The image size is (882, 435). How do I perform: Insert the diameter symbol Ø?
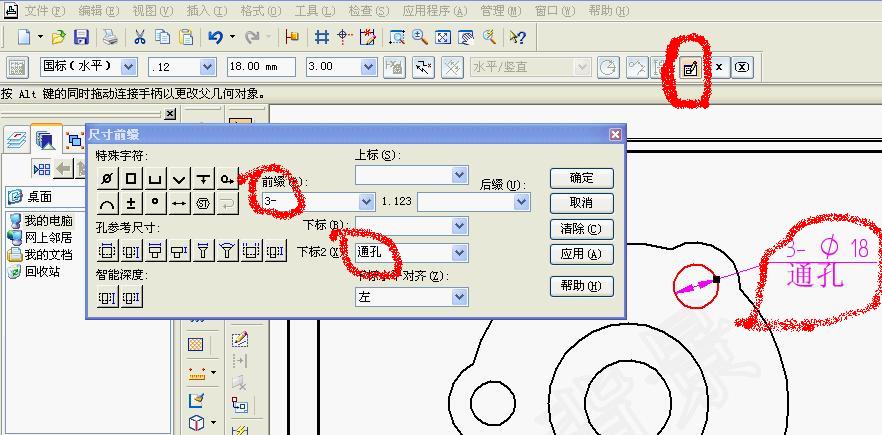pyautogui.click(x=107, y=179)
